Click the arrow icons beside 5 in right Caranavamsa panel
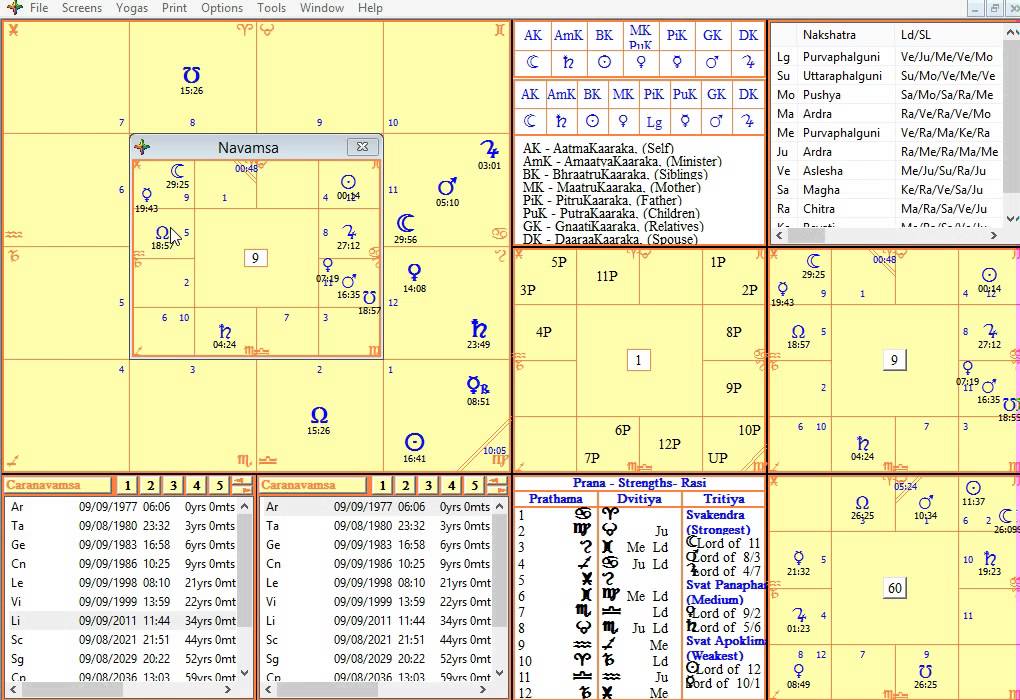Screen dimensions: 1020x700 click(x=496, y=485)
